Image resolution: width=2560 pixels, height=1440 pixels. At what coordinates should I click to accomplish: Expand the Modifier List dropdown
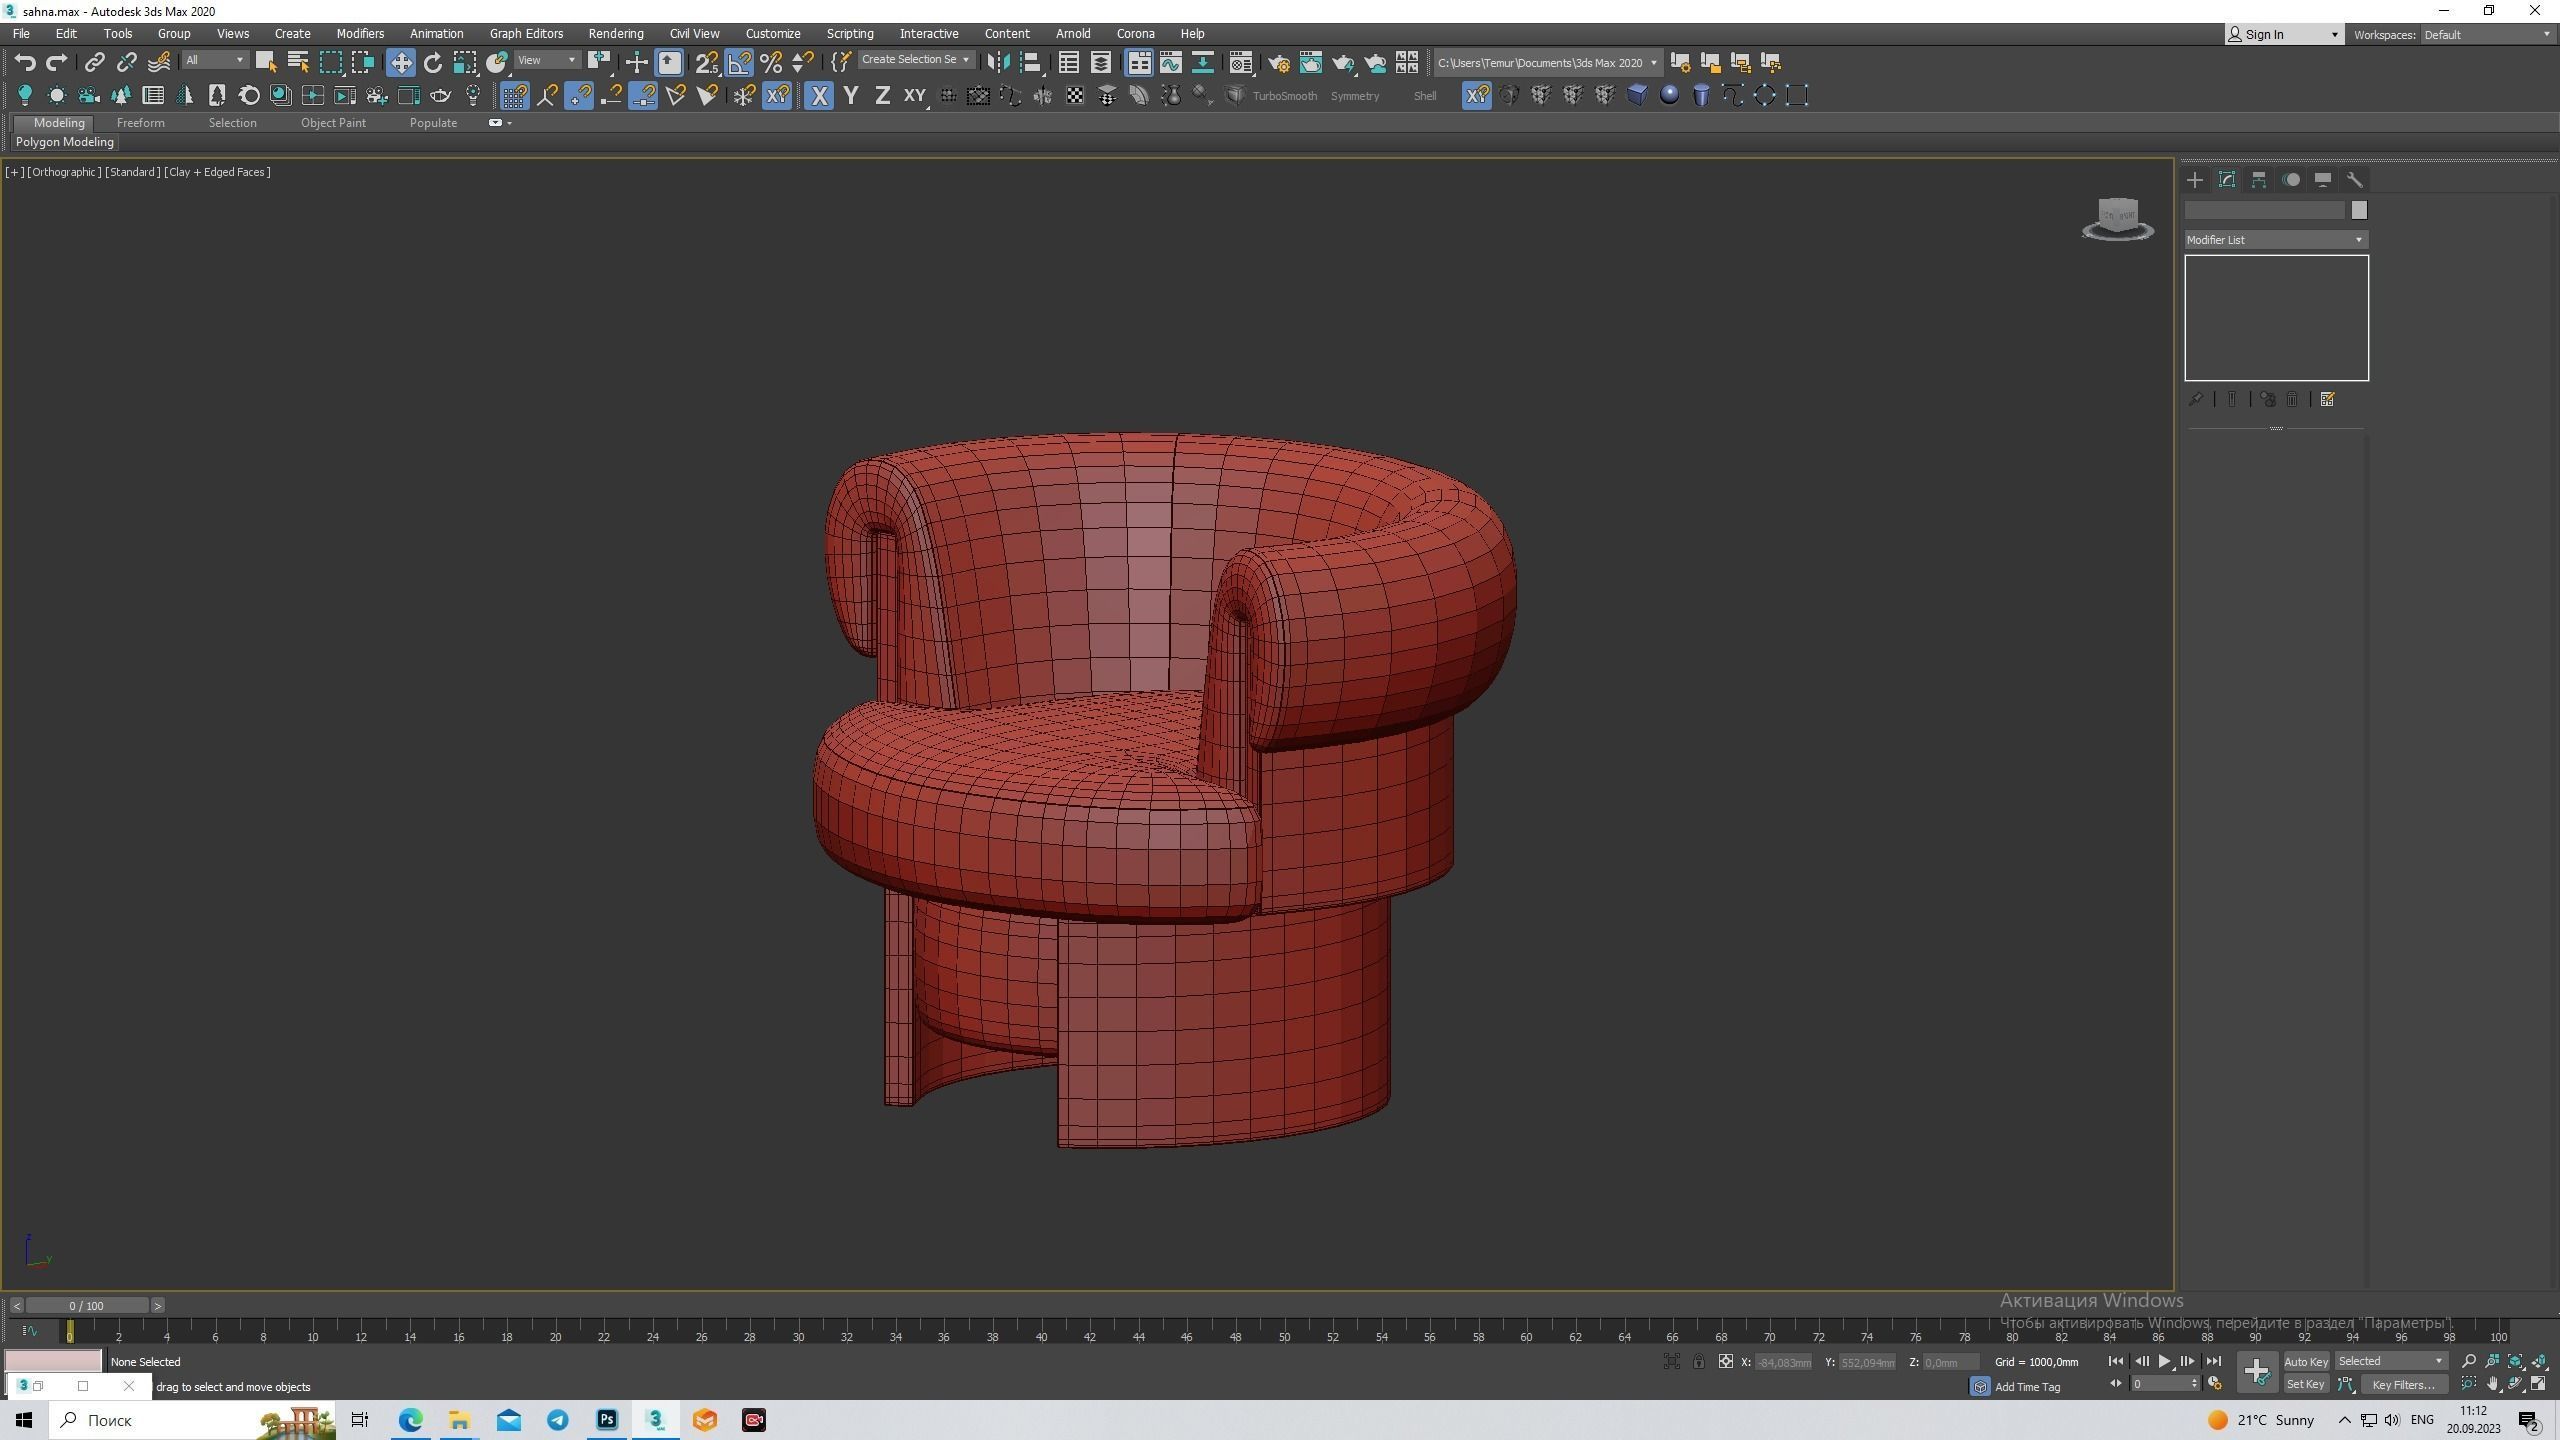click(x=2275, y=240)
